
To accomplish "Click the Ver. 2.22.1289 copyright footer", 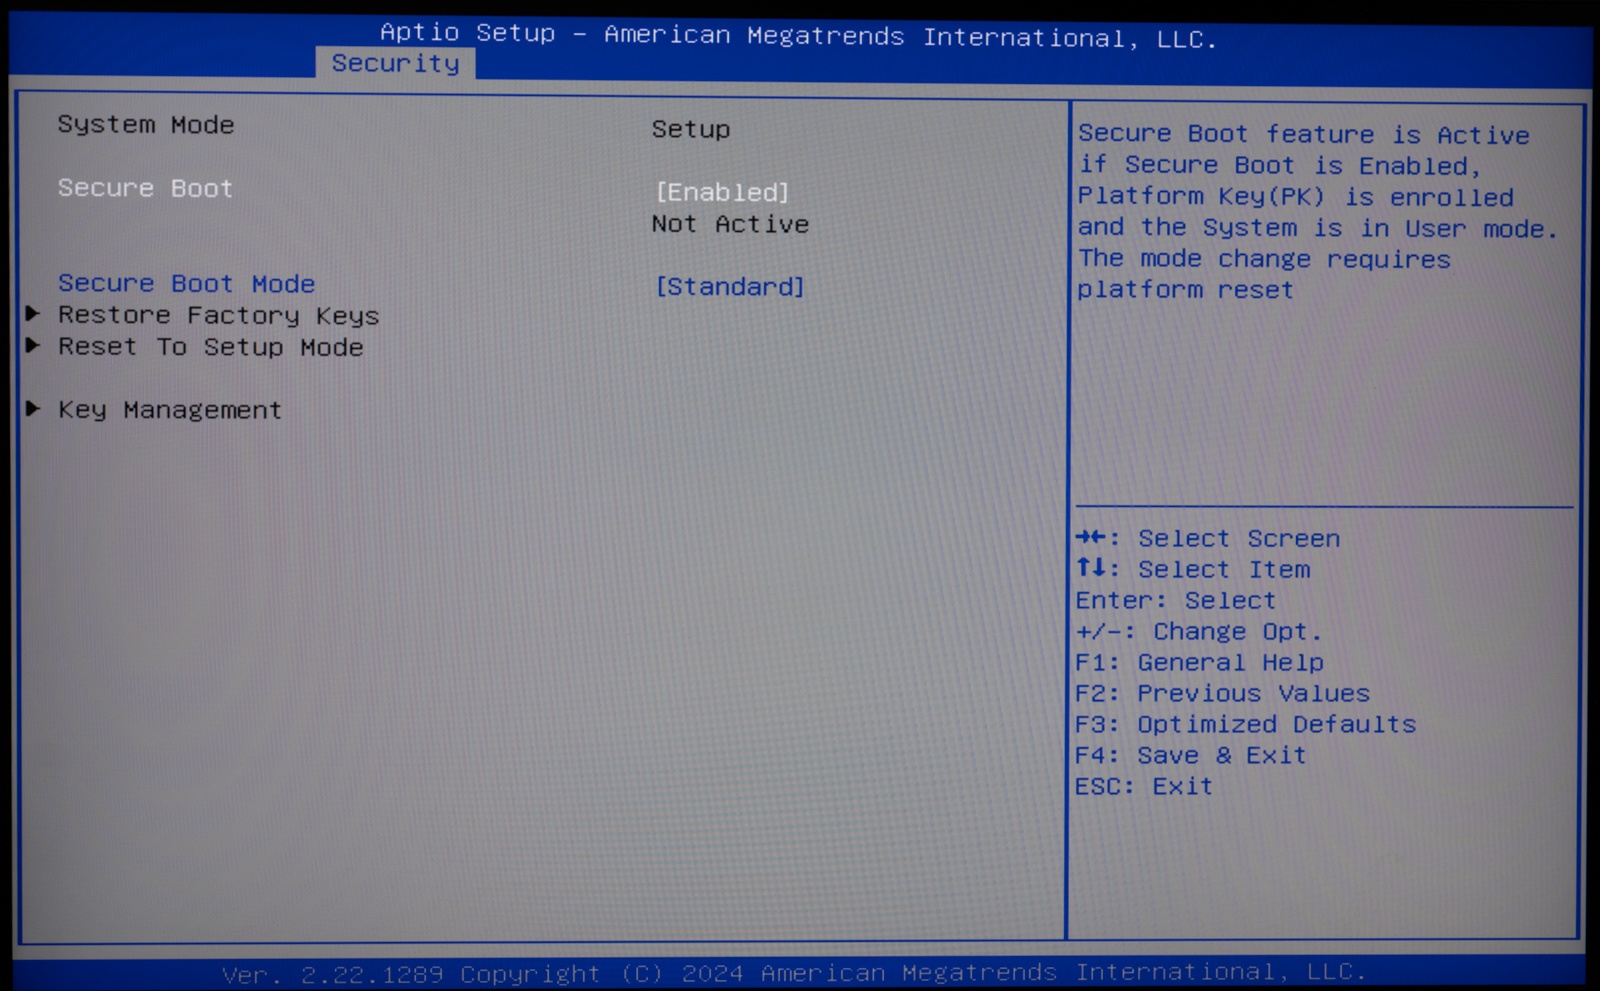I will (x=794, y=972).
